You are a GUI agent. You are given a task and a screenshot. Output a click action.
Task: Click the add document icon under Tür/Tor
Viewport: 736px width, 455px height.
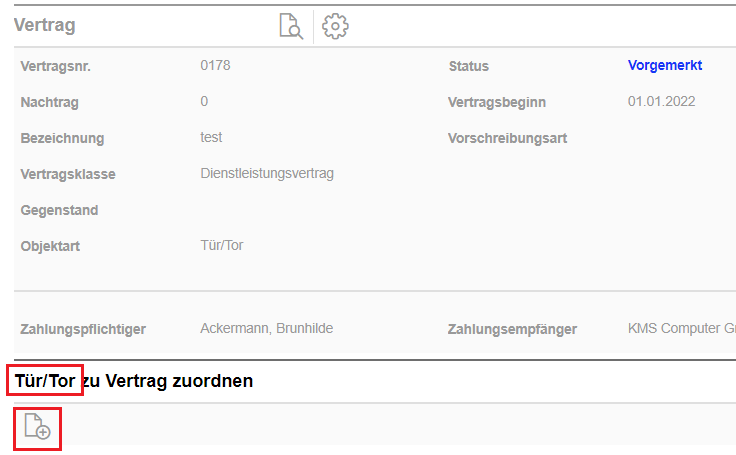point(38,426)
